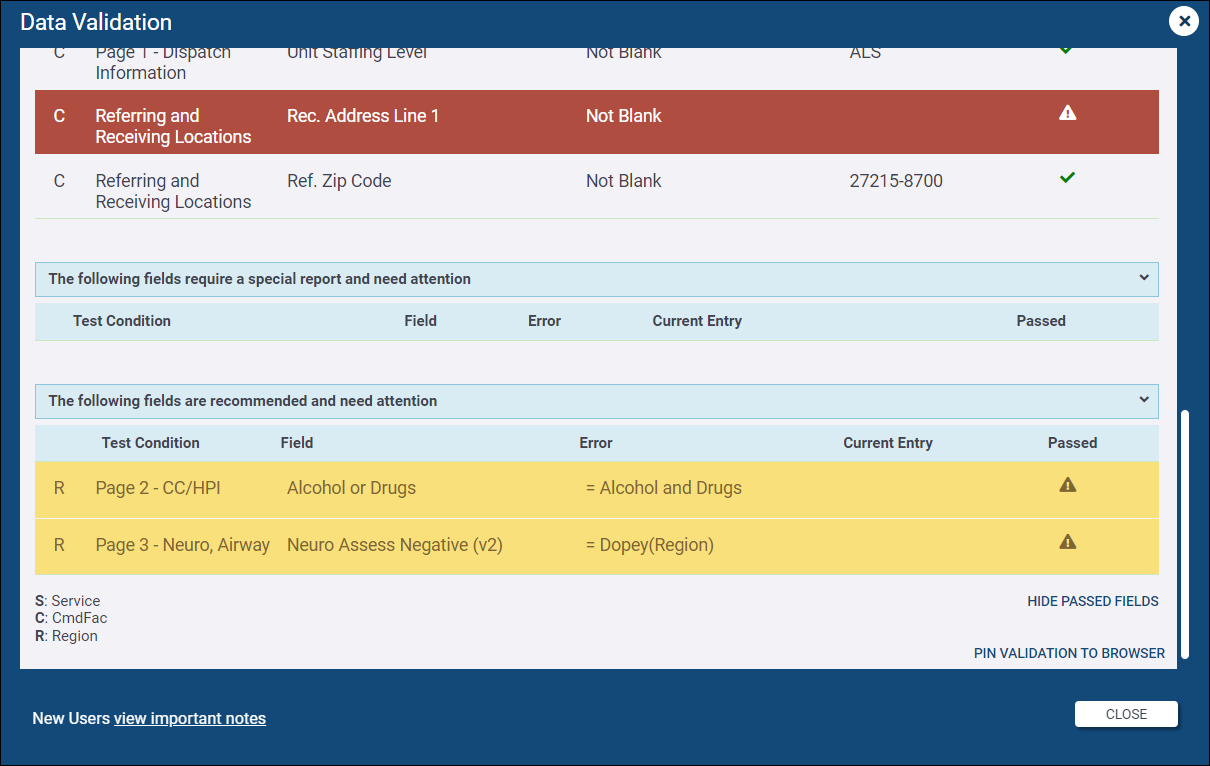Collapse the recommended fields section chevron
The height and width of the screenshot is (766, 1210).
(1144, 400)
